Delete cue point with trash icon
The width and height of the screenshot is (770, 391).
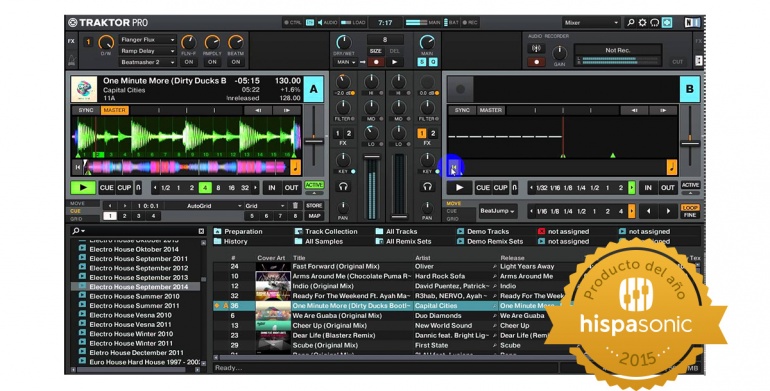pos(295,206)
